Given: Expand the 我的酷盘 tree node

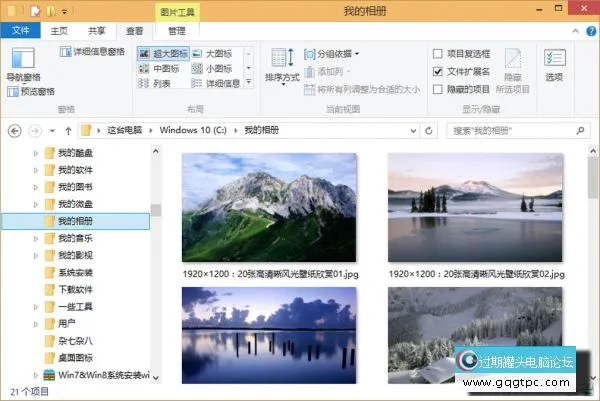Looking at the screenshot, I should (36, 153).
